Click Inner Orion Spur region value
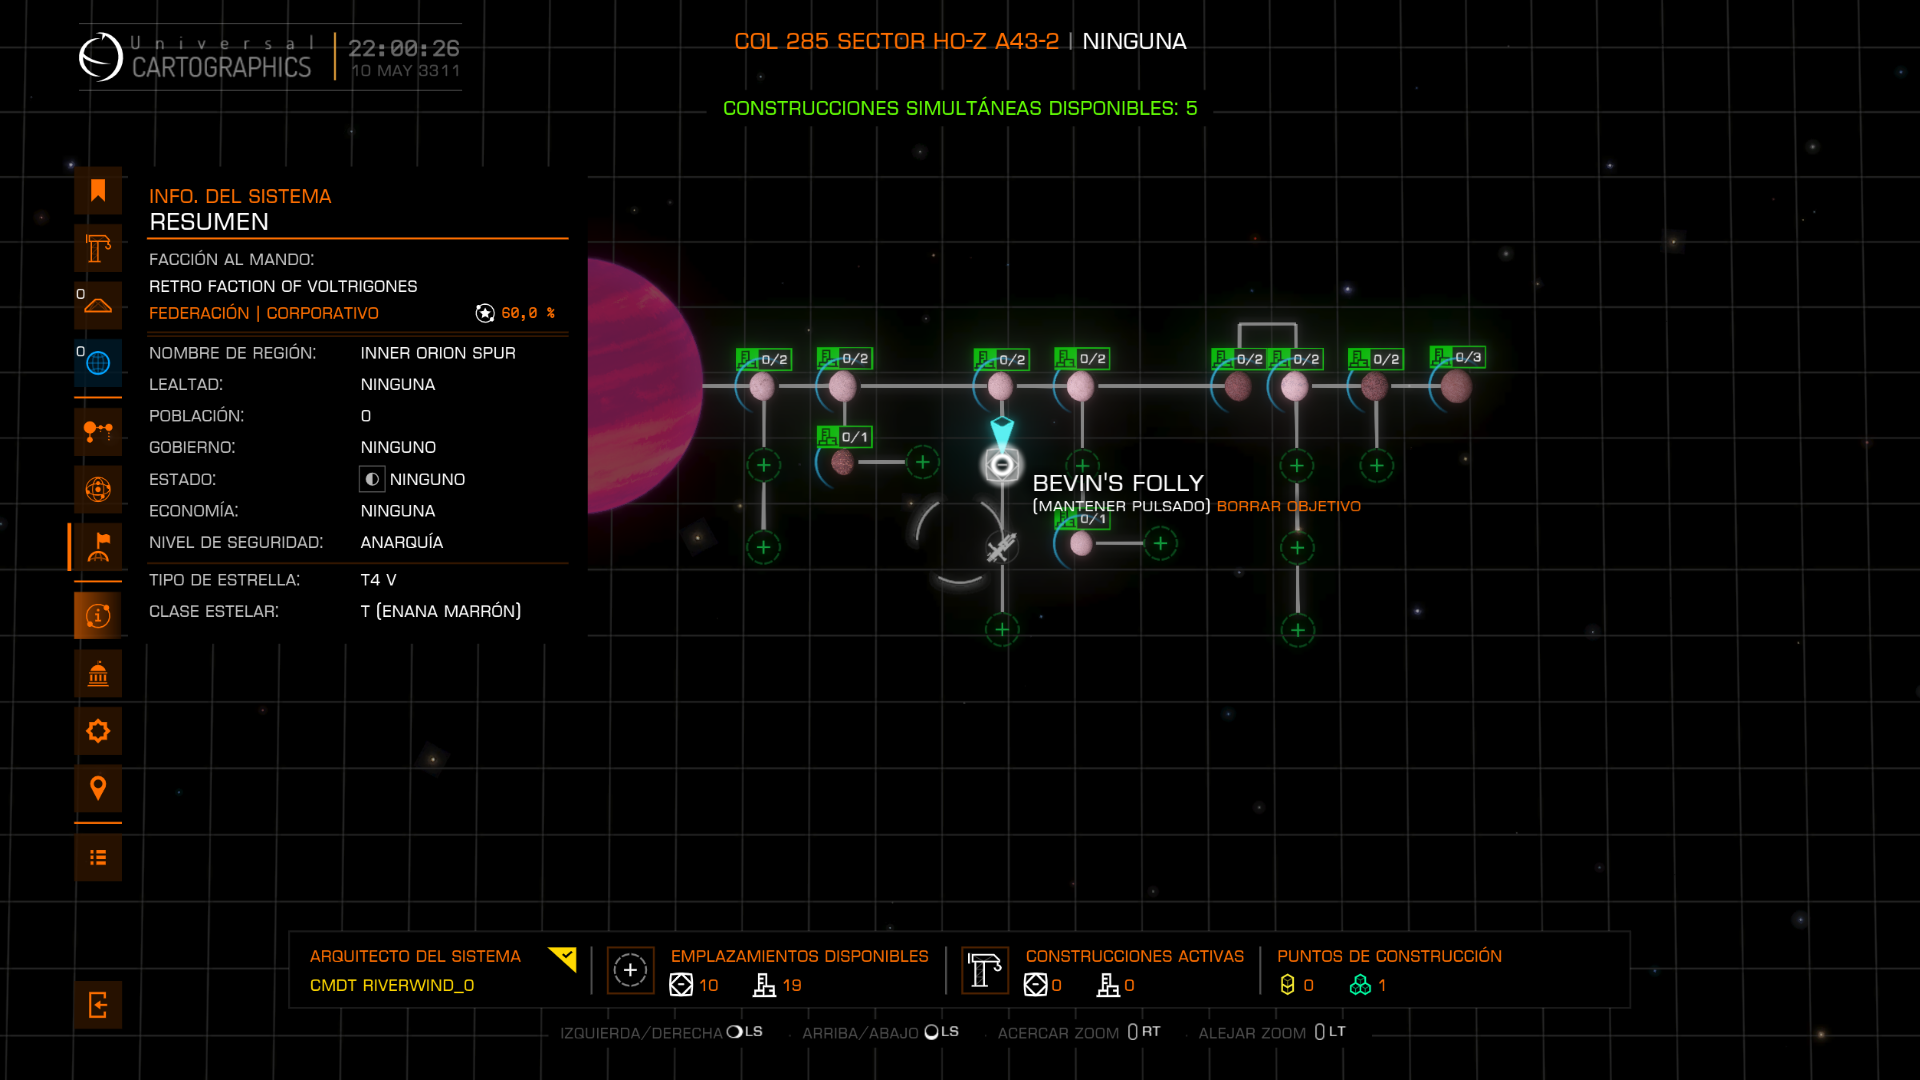Viewport: 1920px width, 1080px height. [x=438, y=353]
